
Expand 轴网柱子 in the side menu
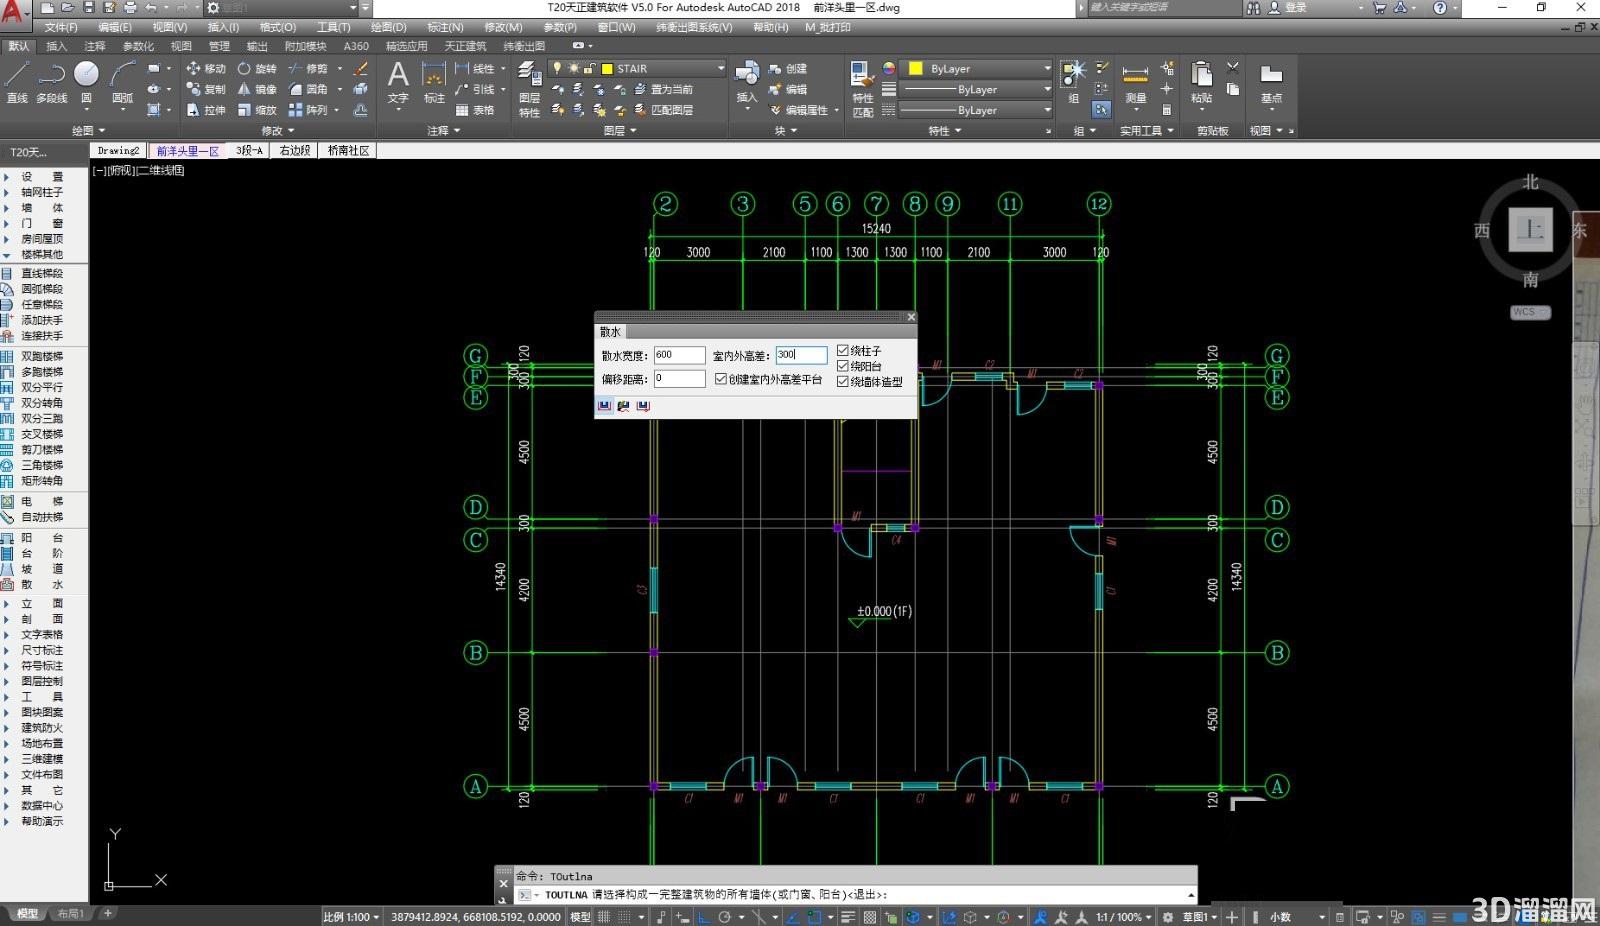(x=6, y=192)
